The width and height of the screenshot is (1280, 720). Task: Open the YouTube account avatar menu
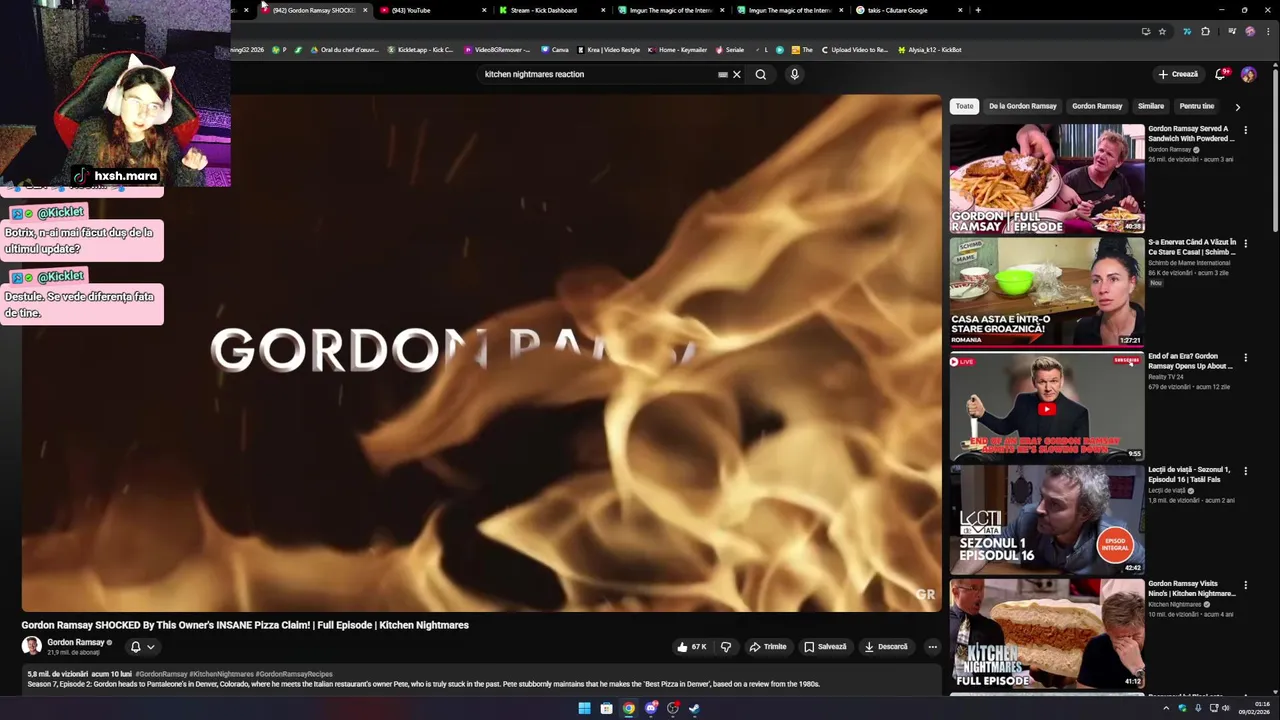(1248, 74)
